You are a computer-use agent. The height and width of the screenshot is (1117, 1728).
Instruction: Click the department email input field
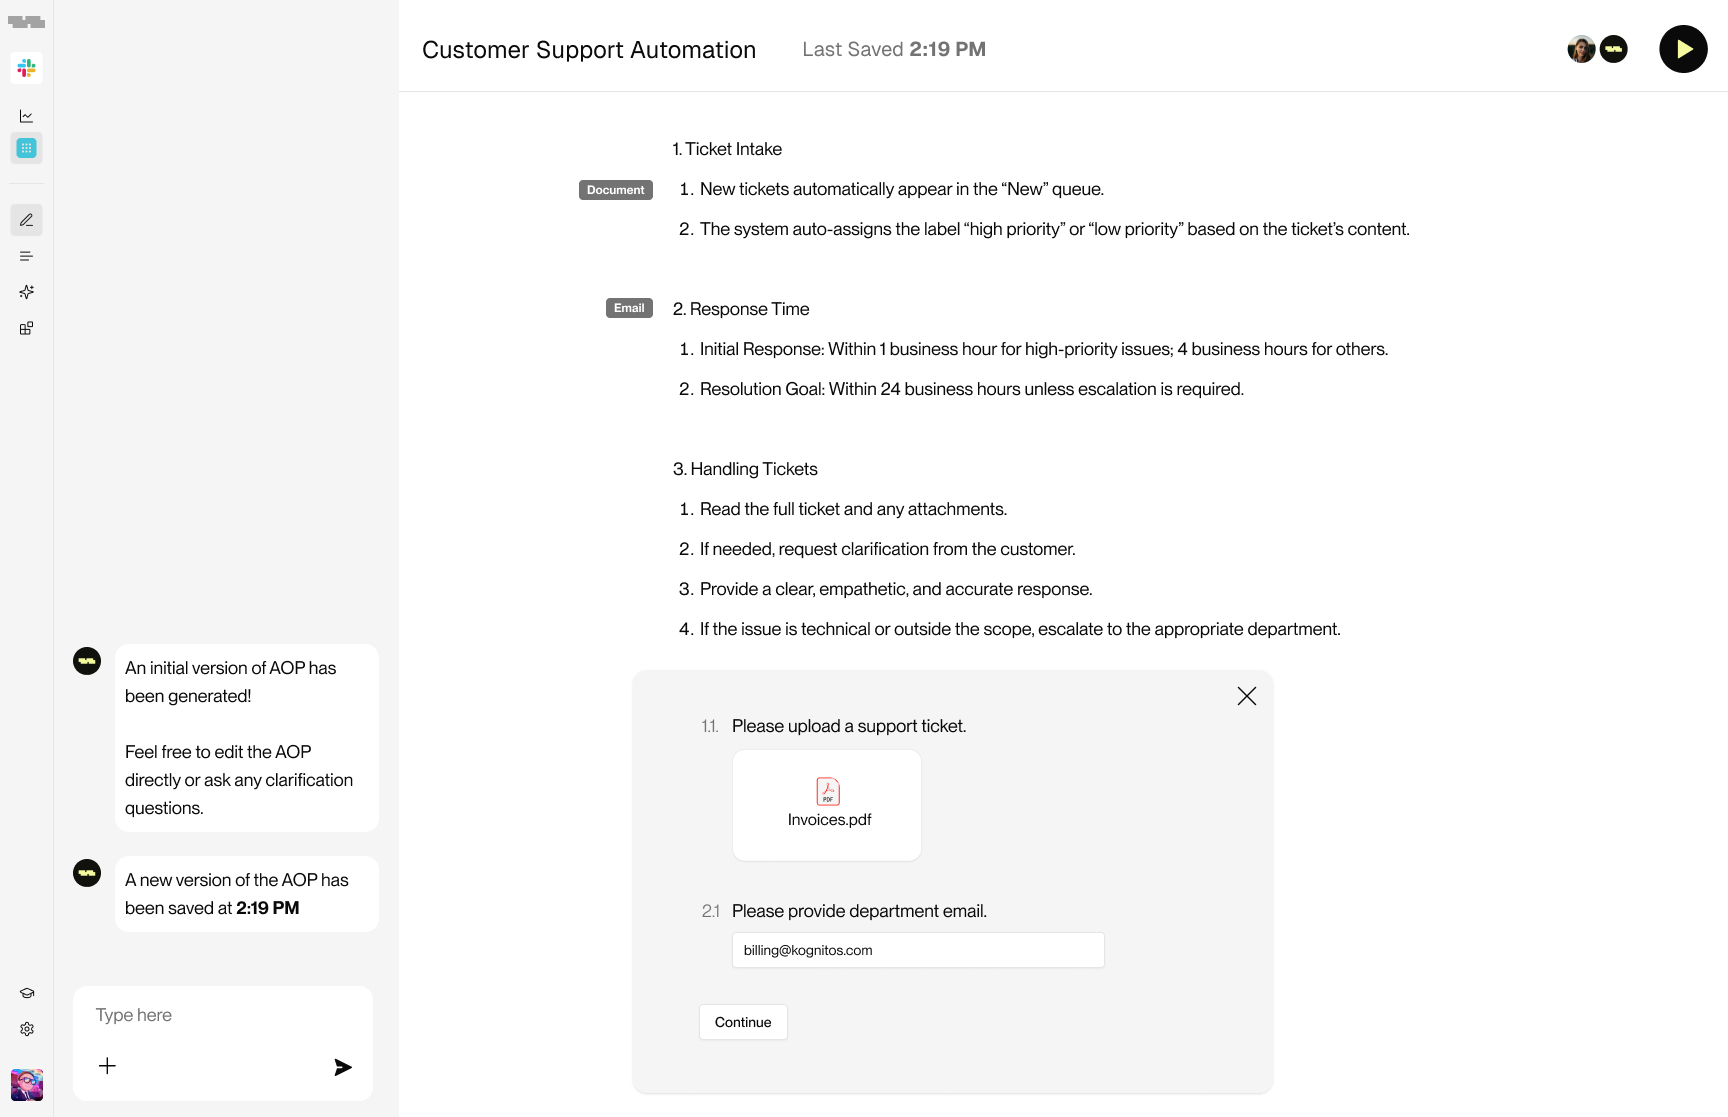[x=918, y=950]
